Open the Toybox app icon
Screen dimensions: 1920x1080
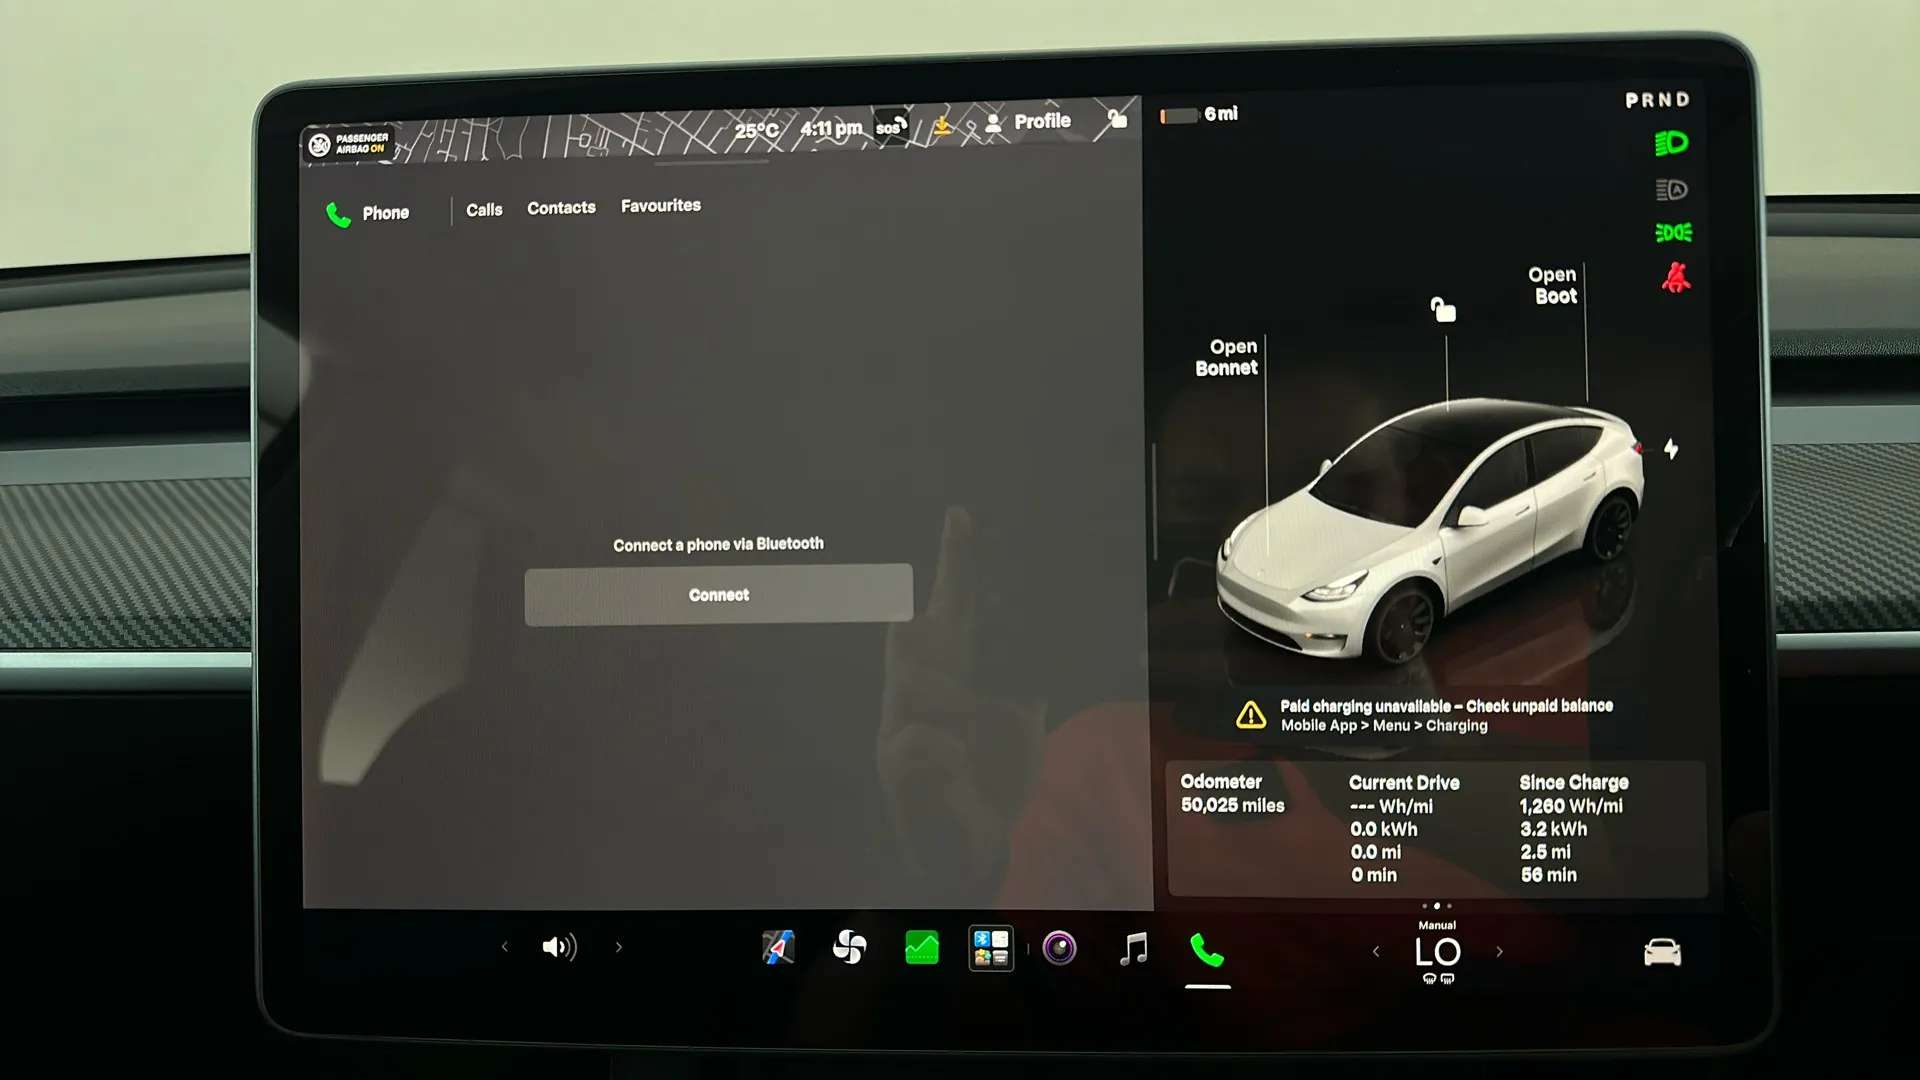tap(991, 948)
